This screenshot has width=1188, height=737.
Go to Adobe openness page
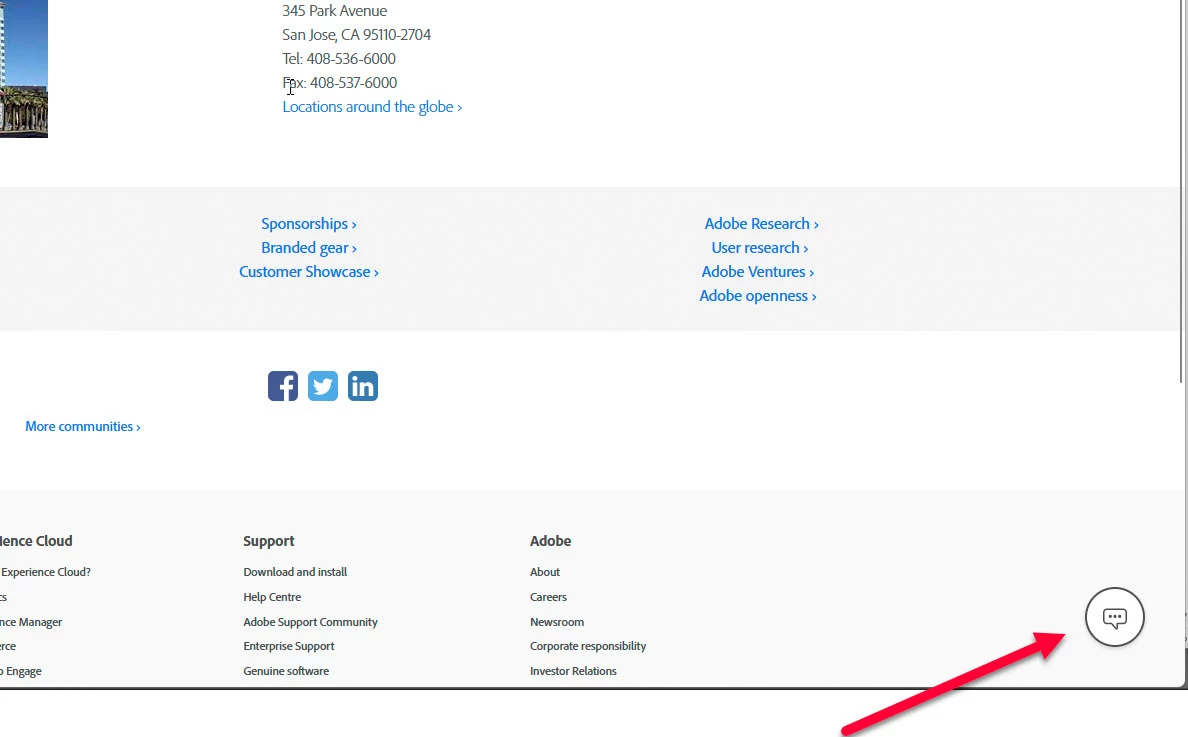[x=758, y=296]
